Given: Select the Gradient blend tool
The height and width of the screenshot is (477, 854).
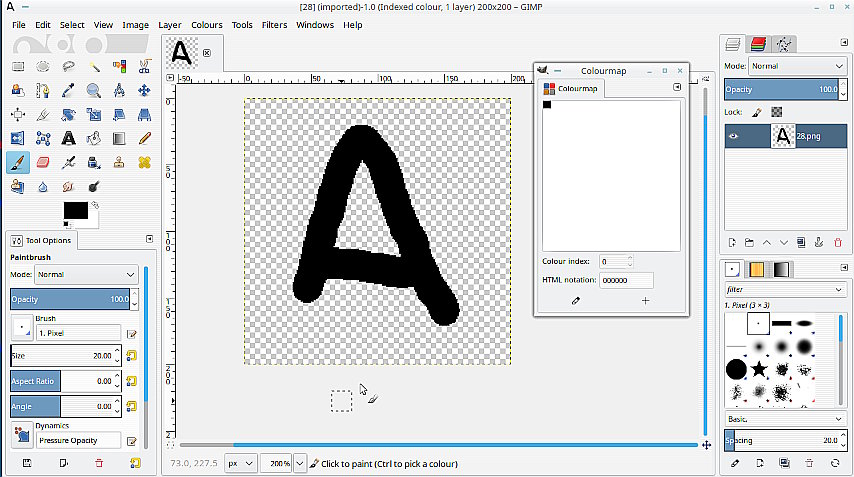Looking at the screenshot, I should point(119,138).
